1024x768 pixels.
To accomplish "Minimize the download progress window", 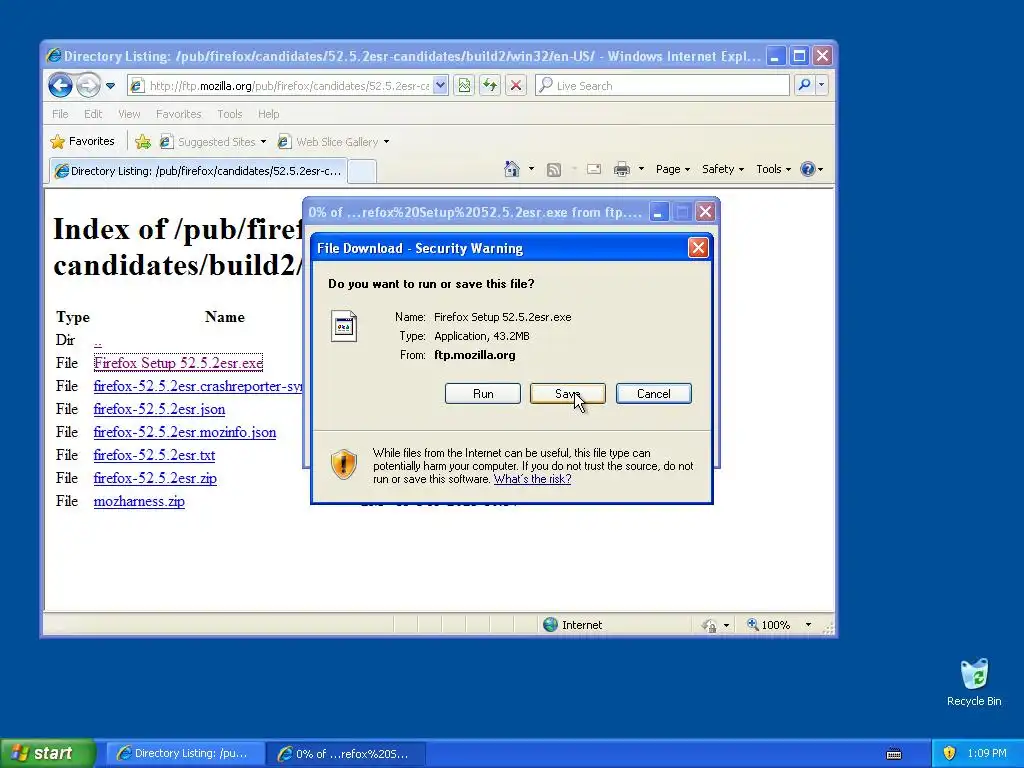I will point(659,212).
